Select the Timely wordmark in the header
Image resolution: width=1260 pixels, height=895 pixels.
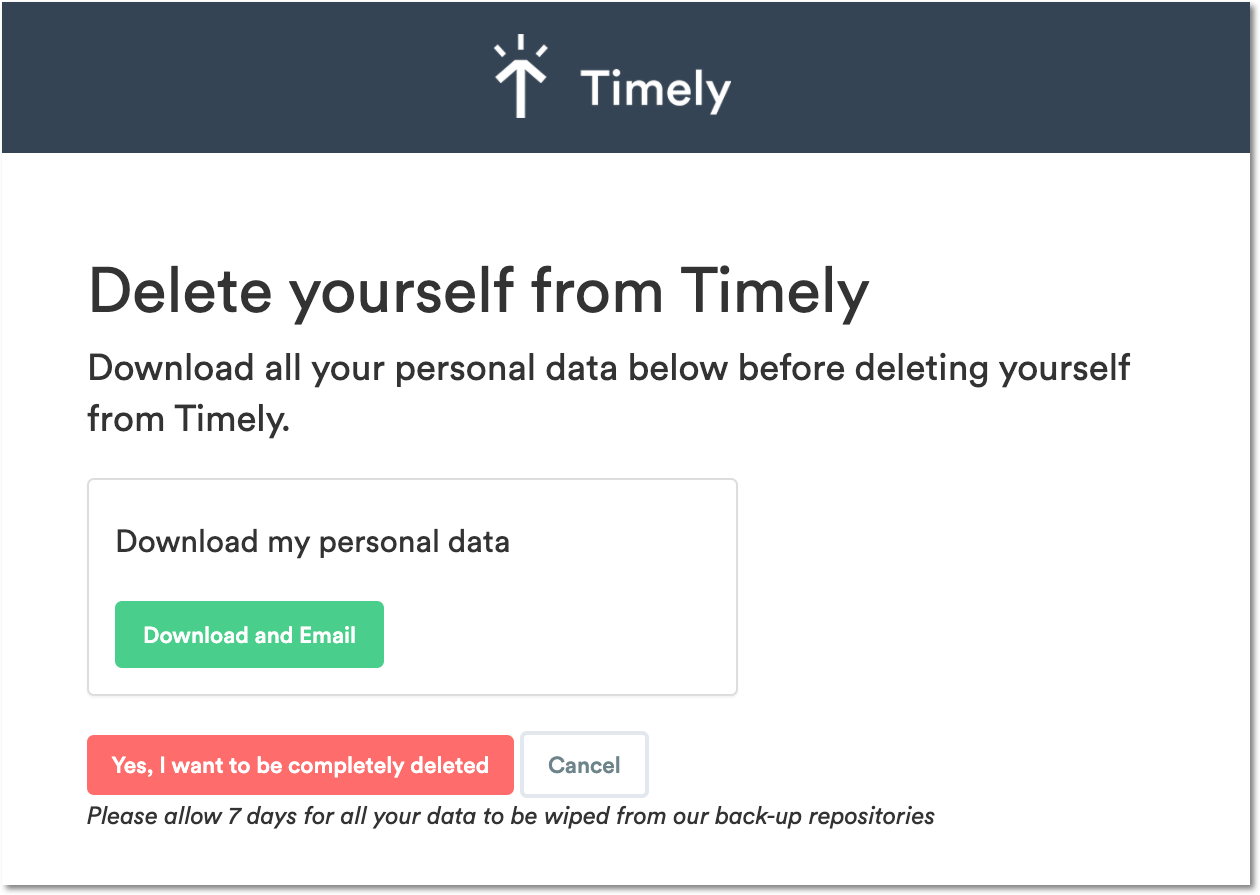655,89
